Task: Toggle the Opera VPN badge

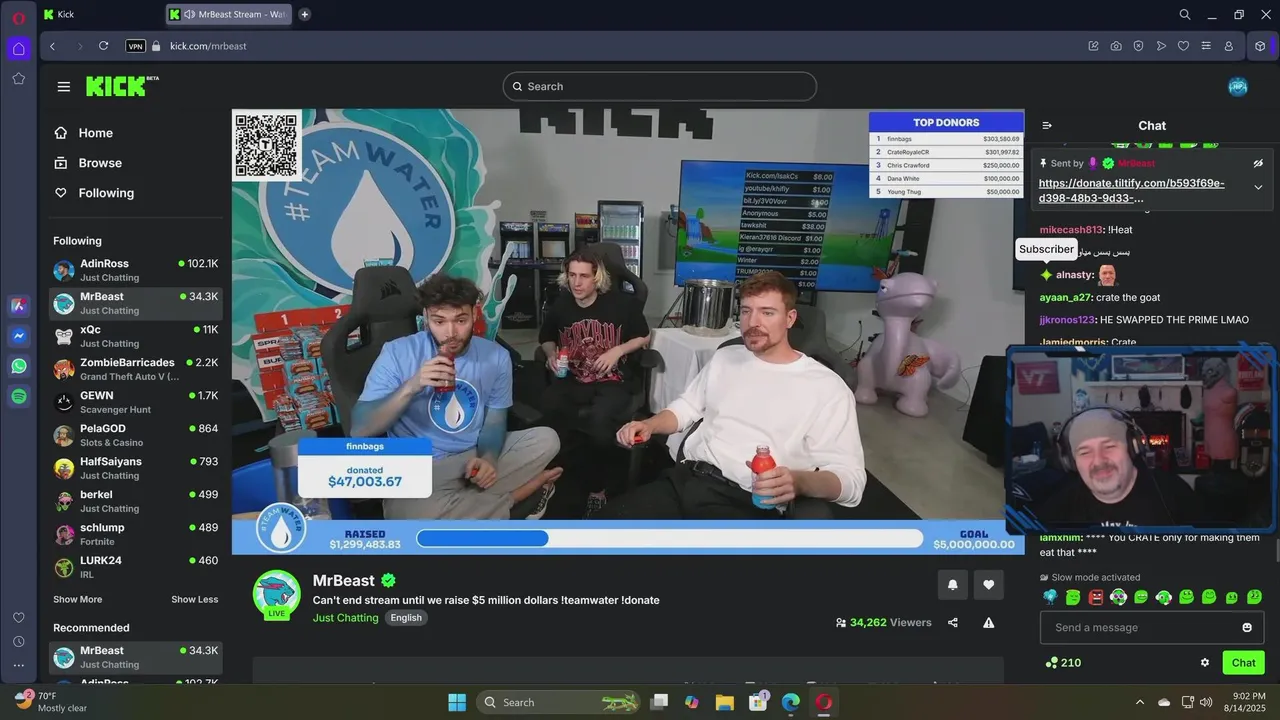Action: [x=136, y=46]
